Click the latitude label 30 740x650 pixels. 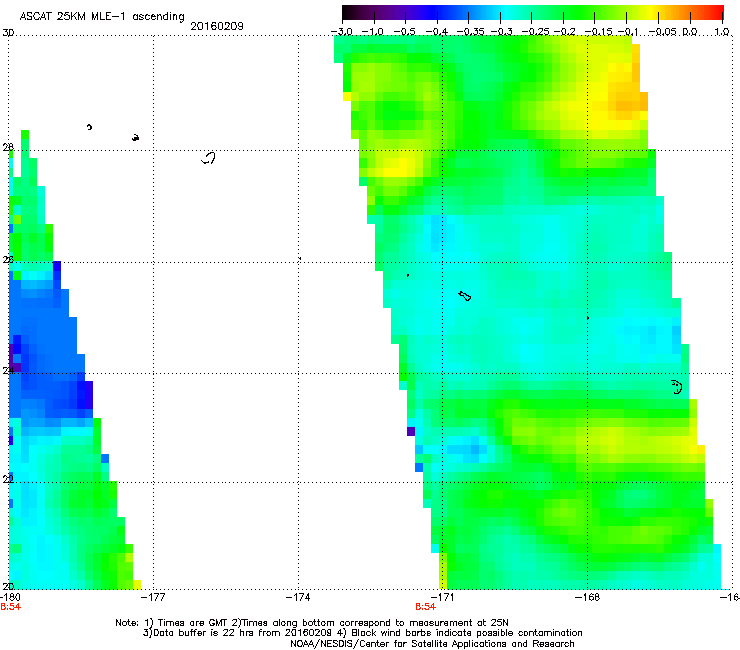tap(8, 33)
